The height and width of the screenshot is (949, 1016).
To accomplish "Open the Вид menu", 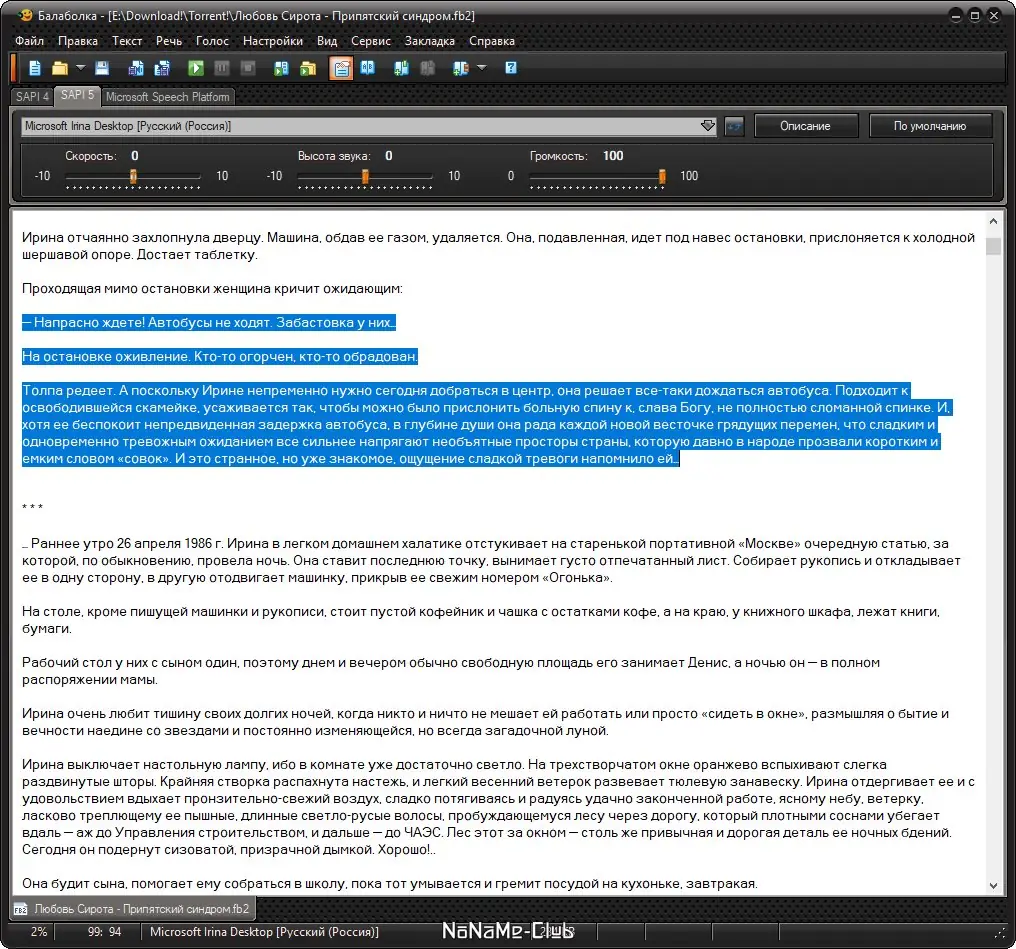I will pos(327,41).
